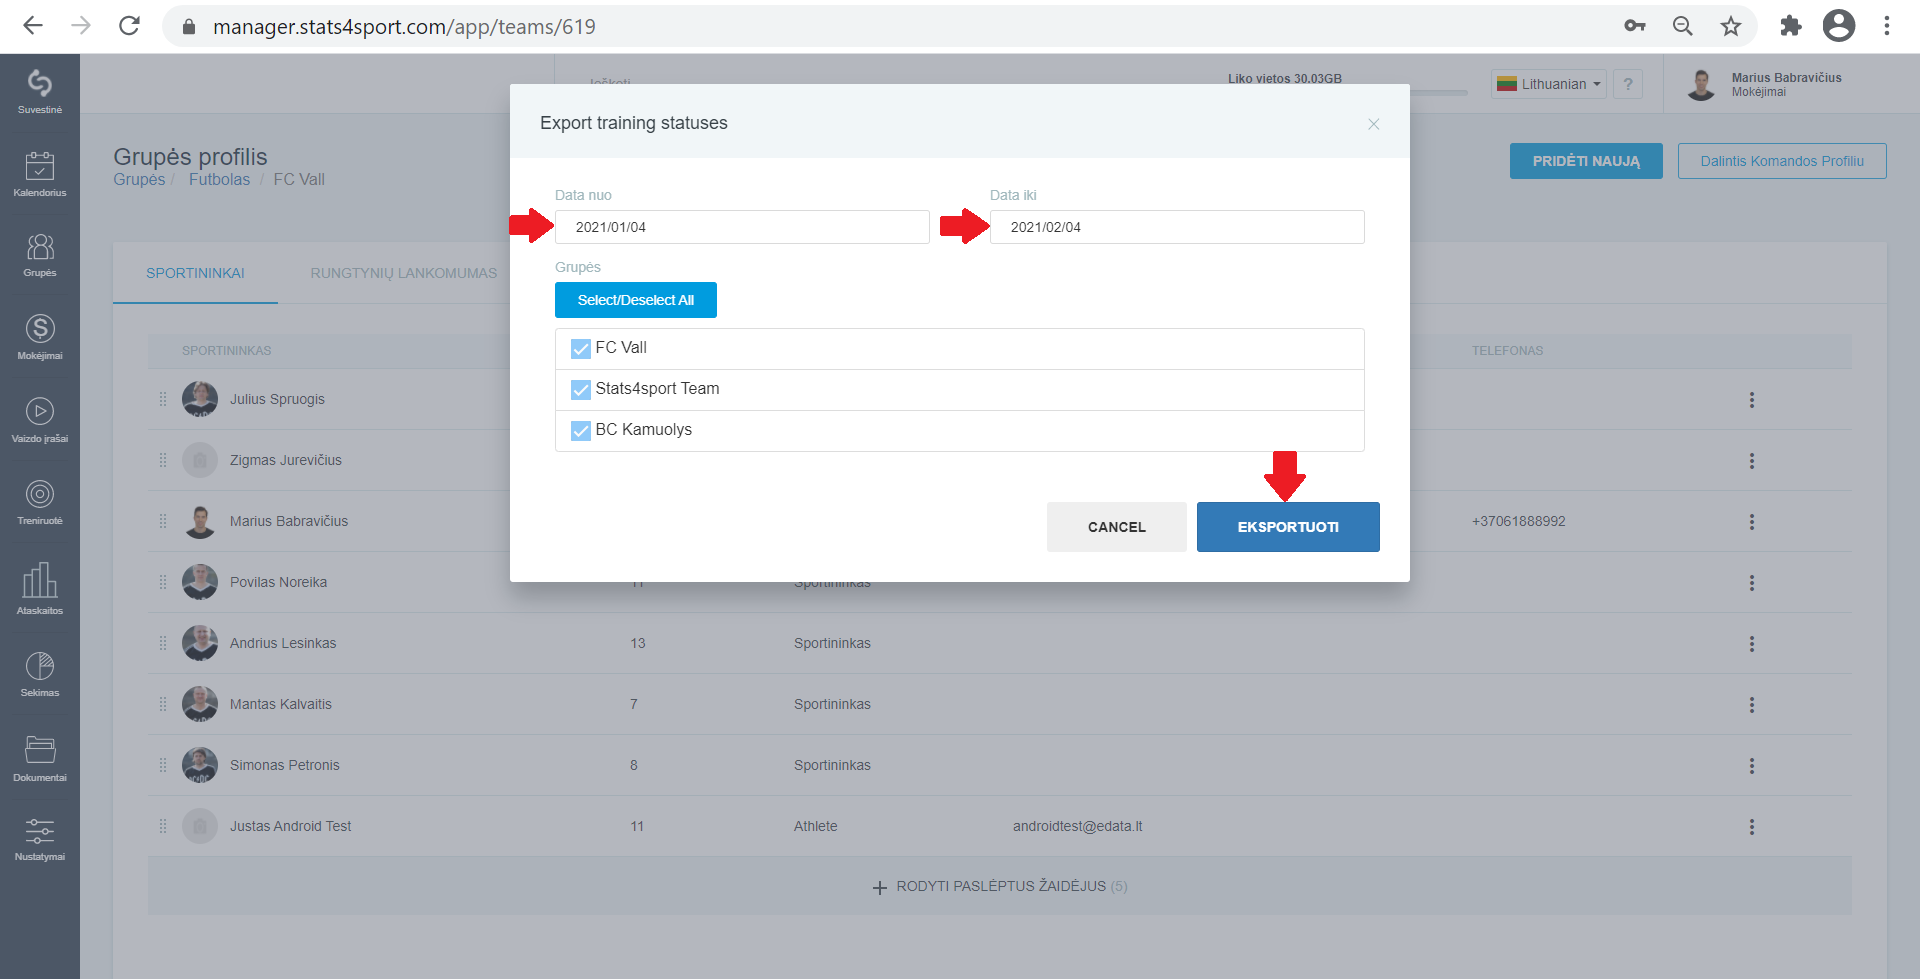
Task: Open Treniruotė training in sidebar
Action: (x=40, y=502)
